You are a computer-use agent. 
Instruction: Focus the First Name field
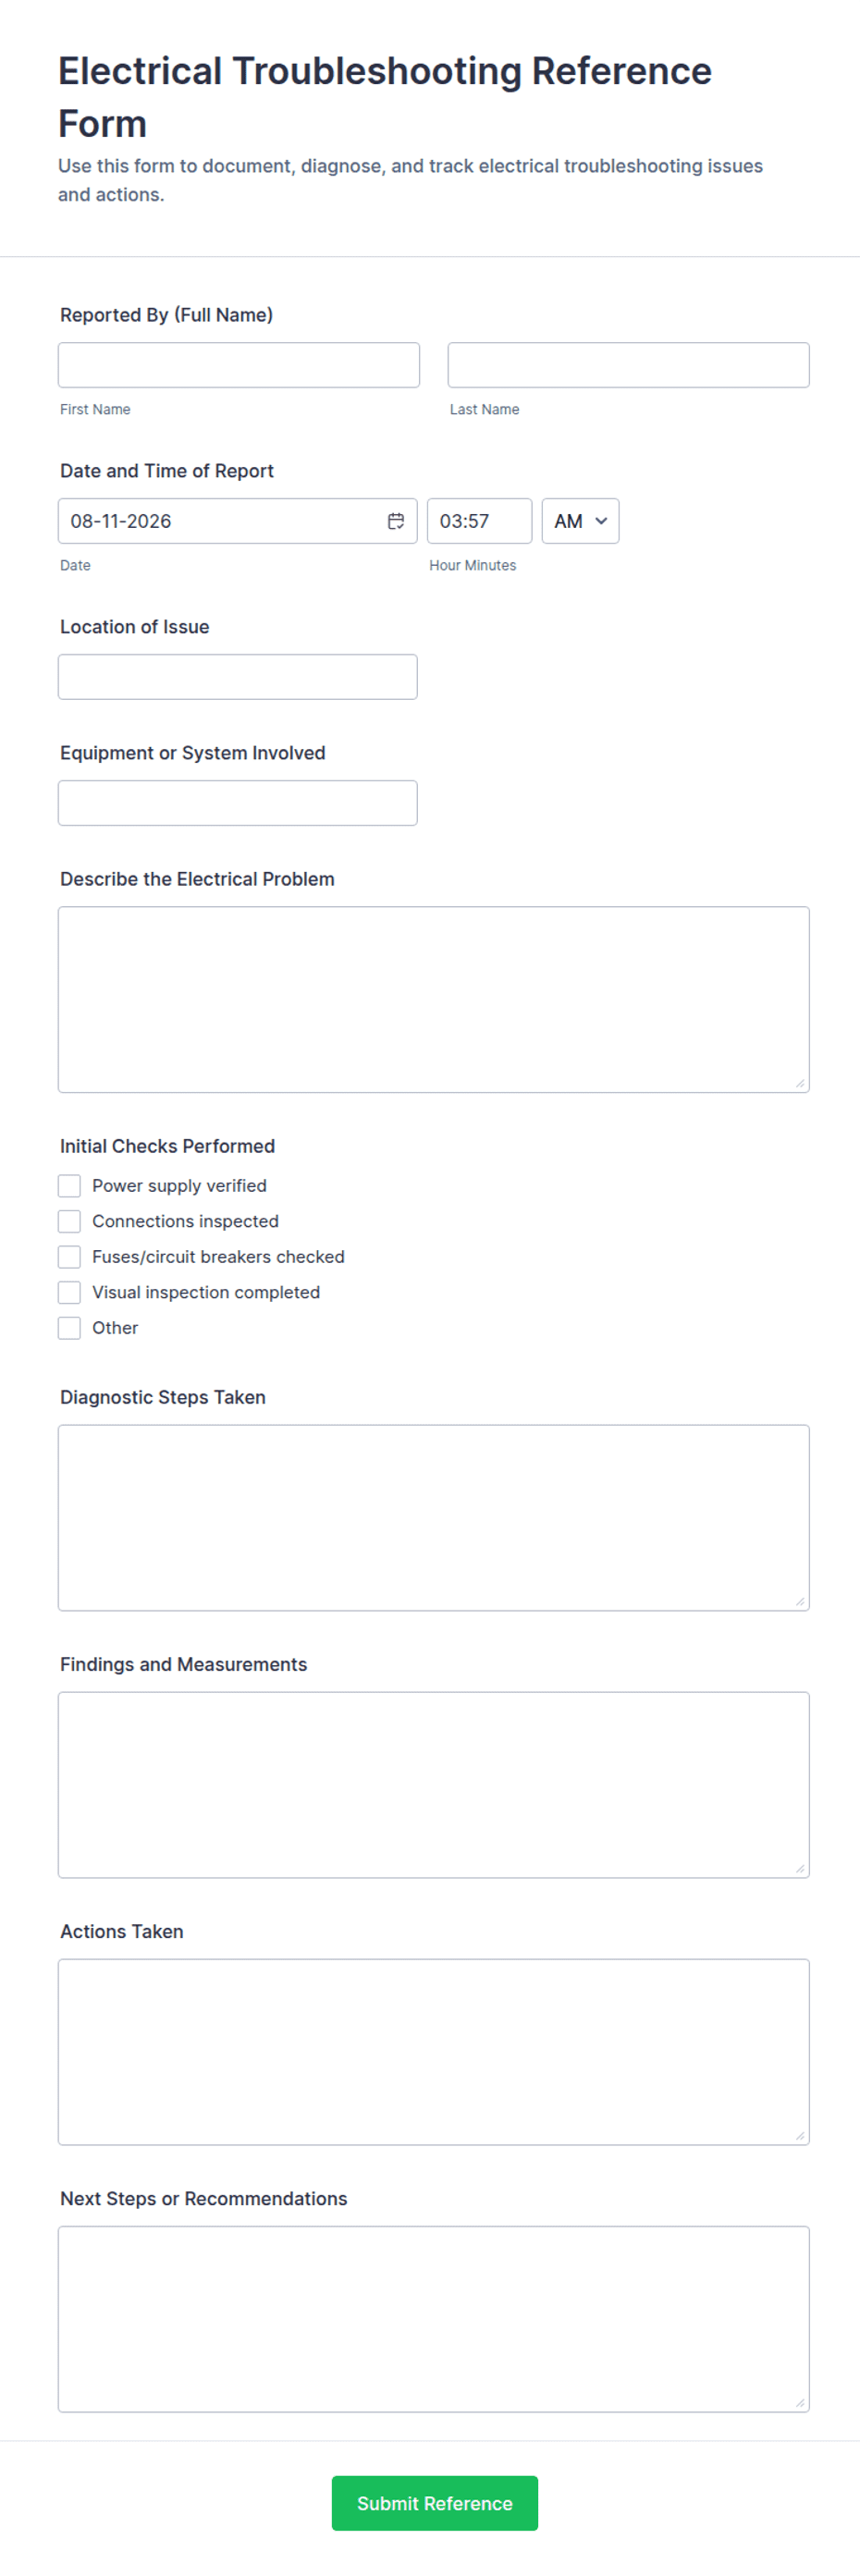click(x=239, y=365)
